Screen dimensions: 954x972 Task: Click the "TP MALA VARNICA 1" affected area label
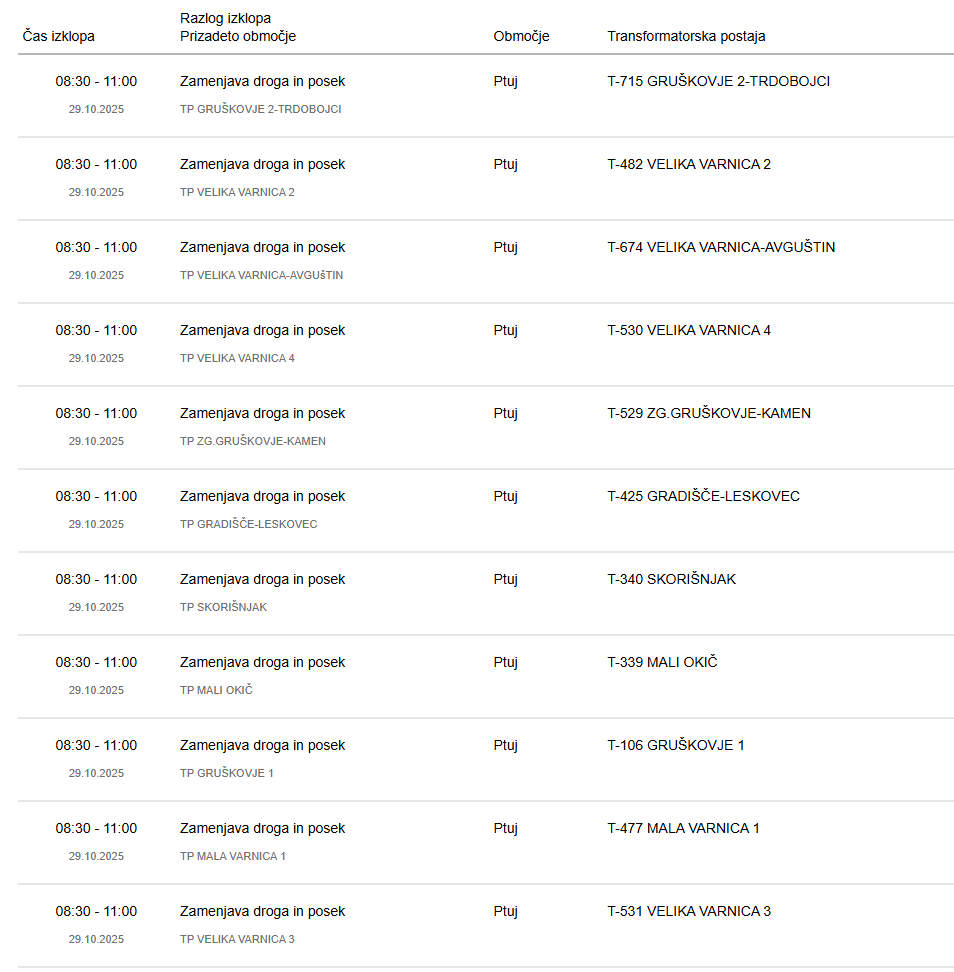click(232, 856)
